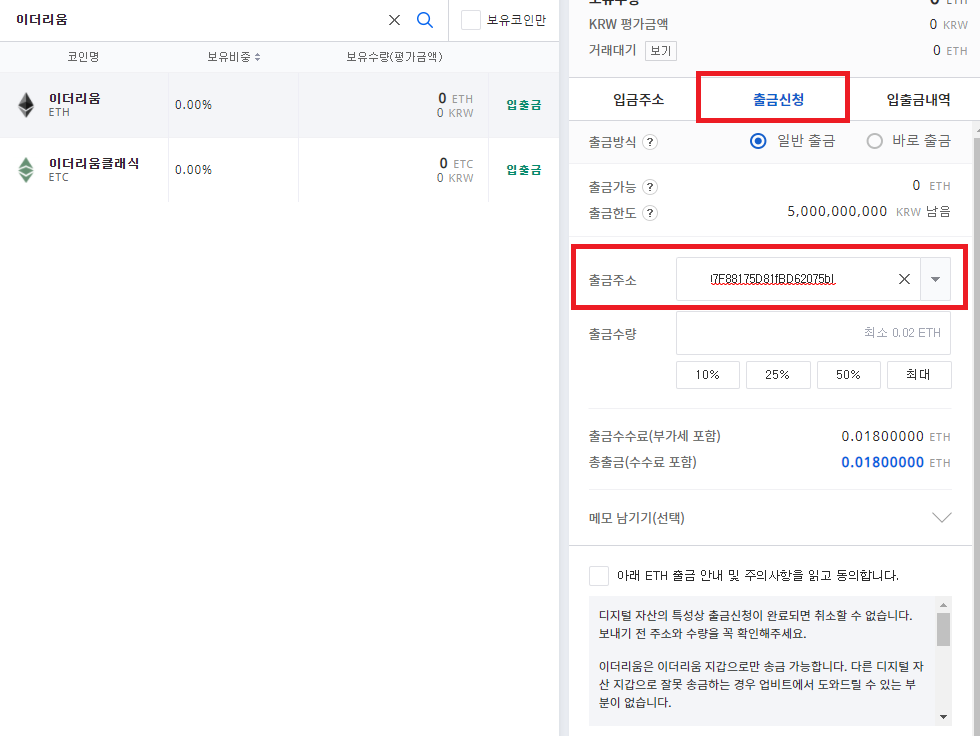
Task: Click 입출금 for 이더리움클래식 row
Action: click(x=524, y=170)
